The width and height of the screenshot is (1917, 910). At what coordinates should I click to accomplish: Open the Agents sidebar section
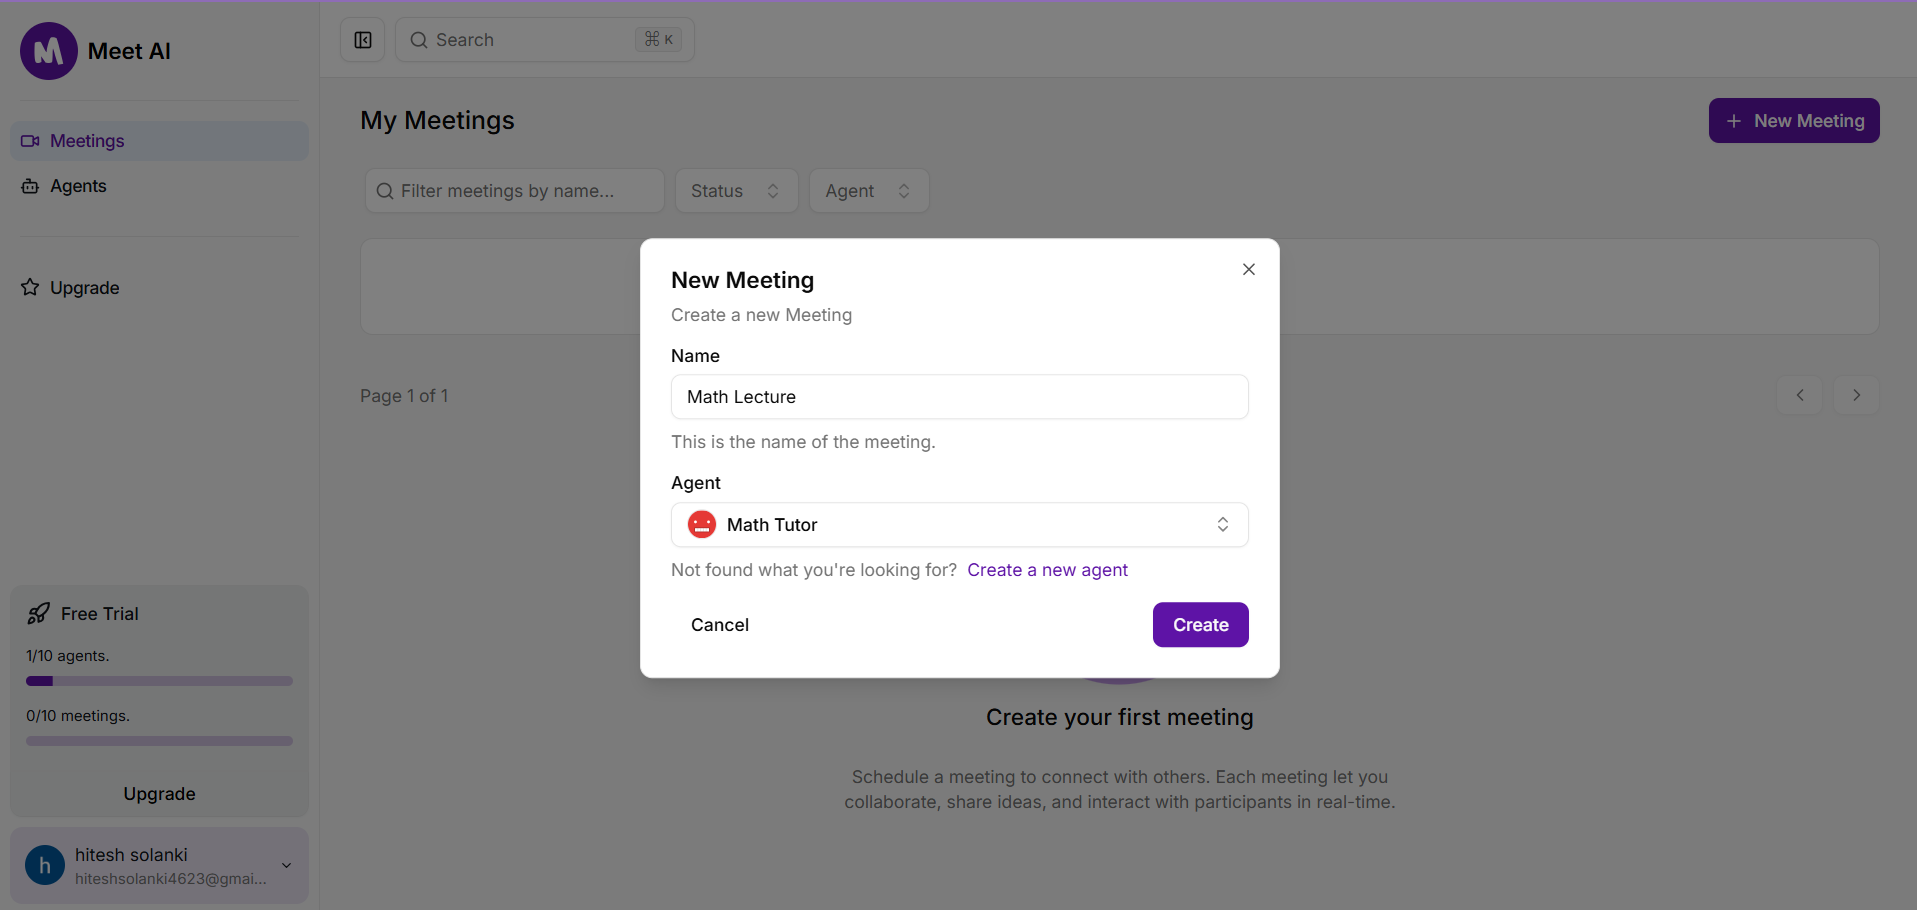(159, 186)
